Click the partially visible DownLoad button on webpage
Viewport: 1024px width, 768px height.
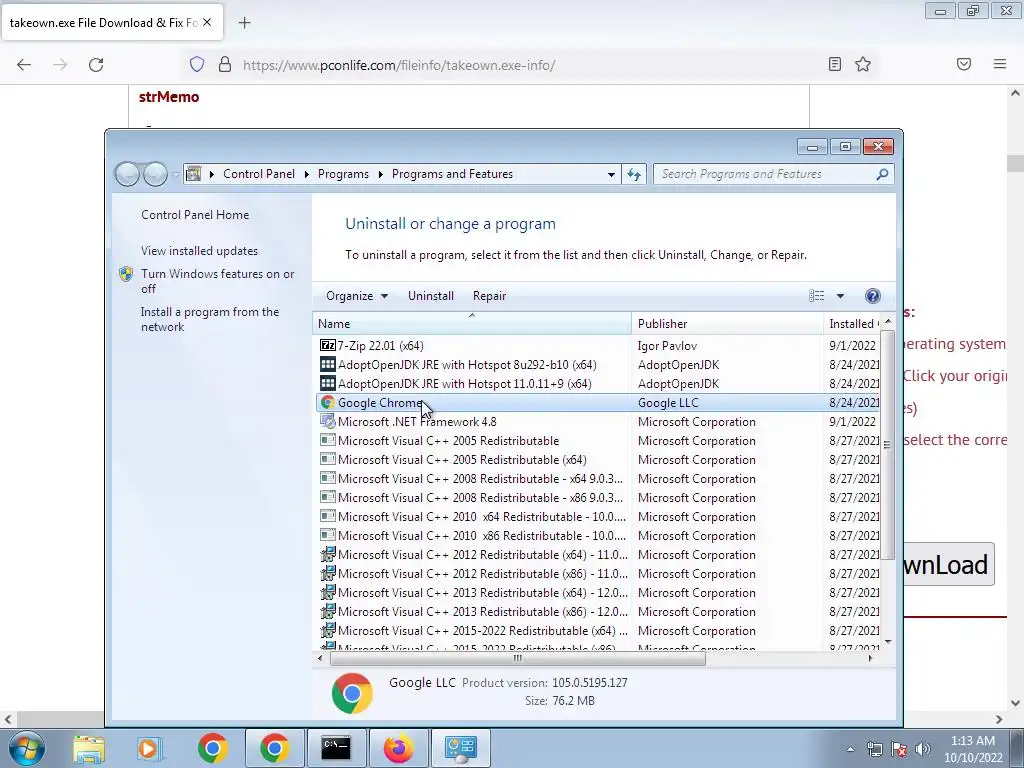(949, 564)
